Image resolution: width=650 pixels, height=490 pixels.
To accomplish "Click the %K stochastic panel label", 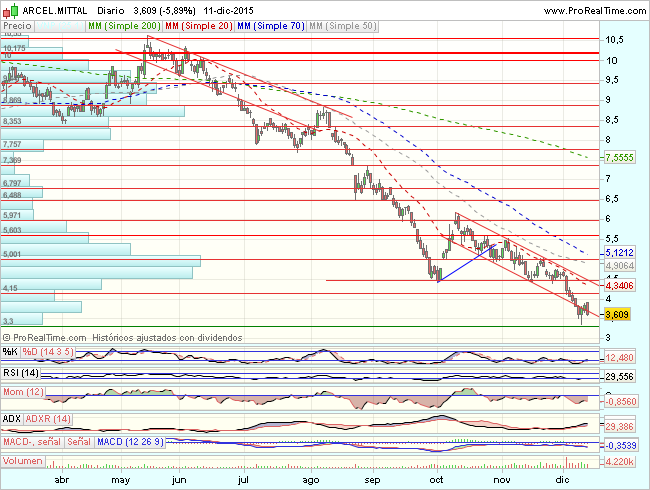I will tap(10, 352).
